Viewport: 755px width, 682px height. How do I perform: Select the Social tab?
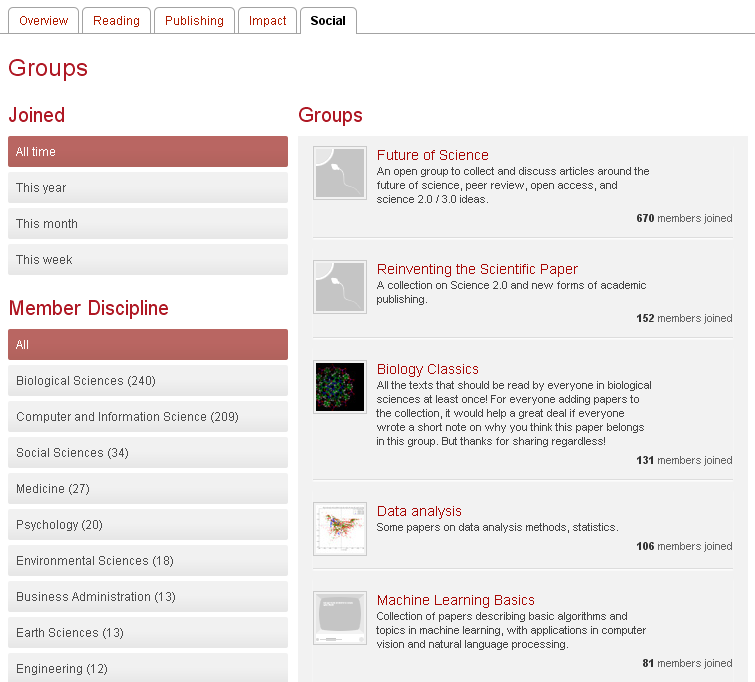[x=328, y=21]
